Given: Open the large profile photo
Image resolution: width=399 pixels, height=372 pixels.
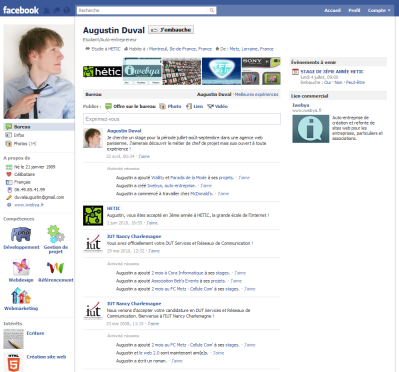Looking at the screenshot, I should pyautogui.click(x=39, y=71).
